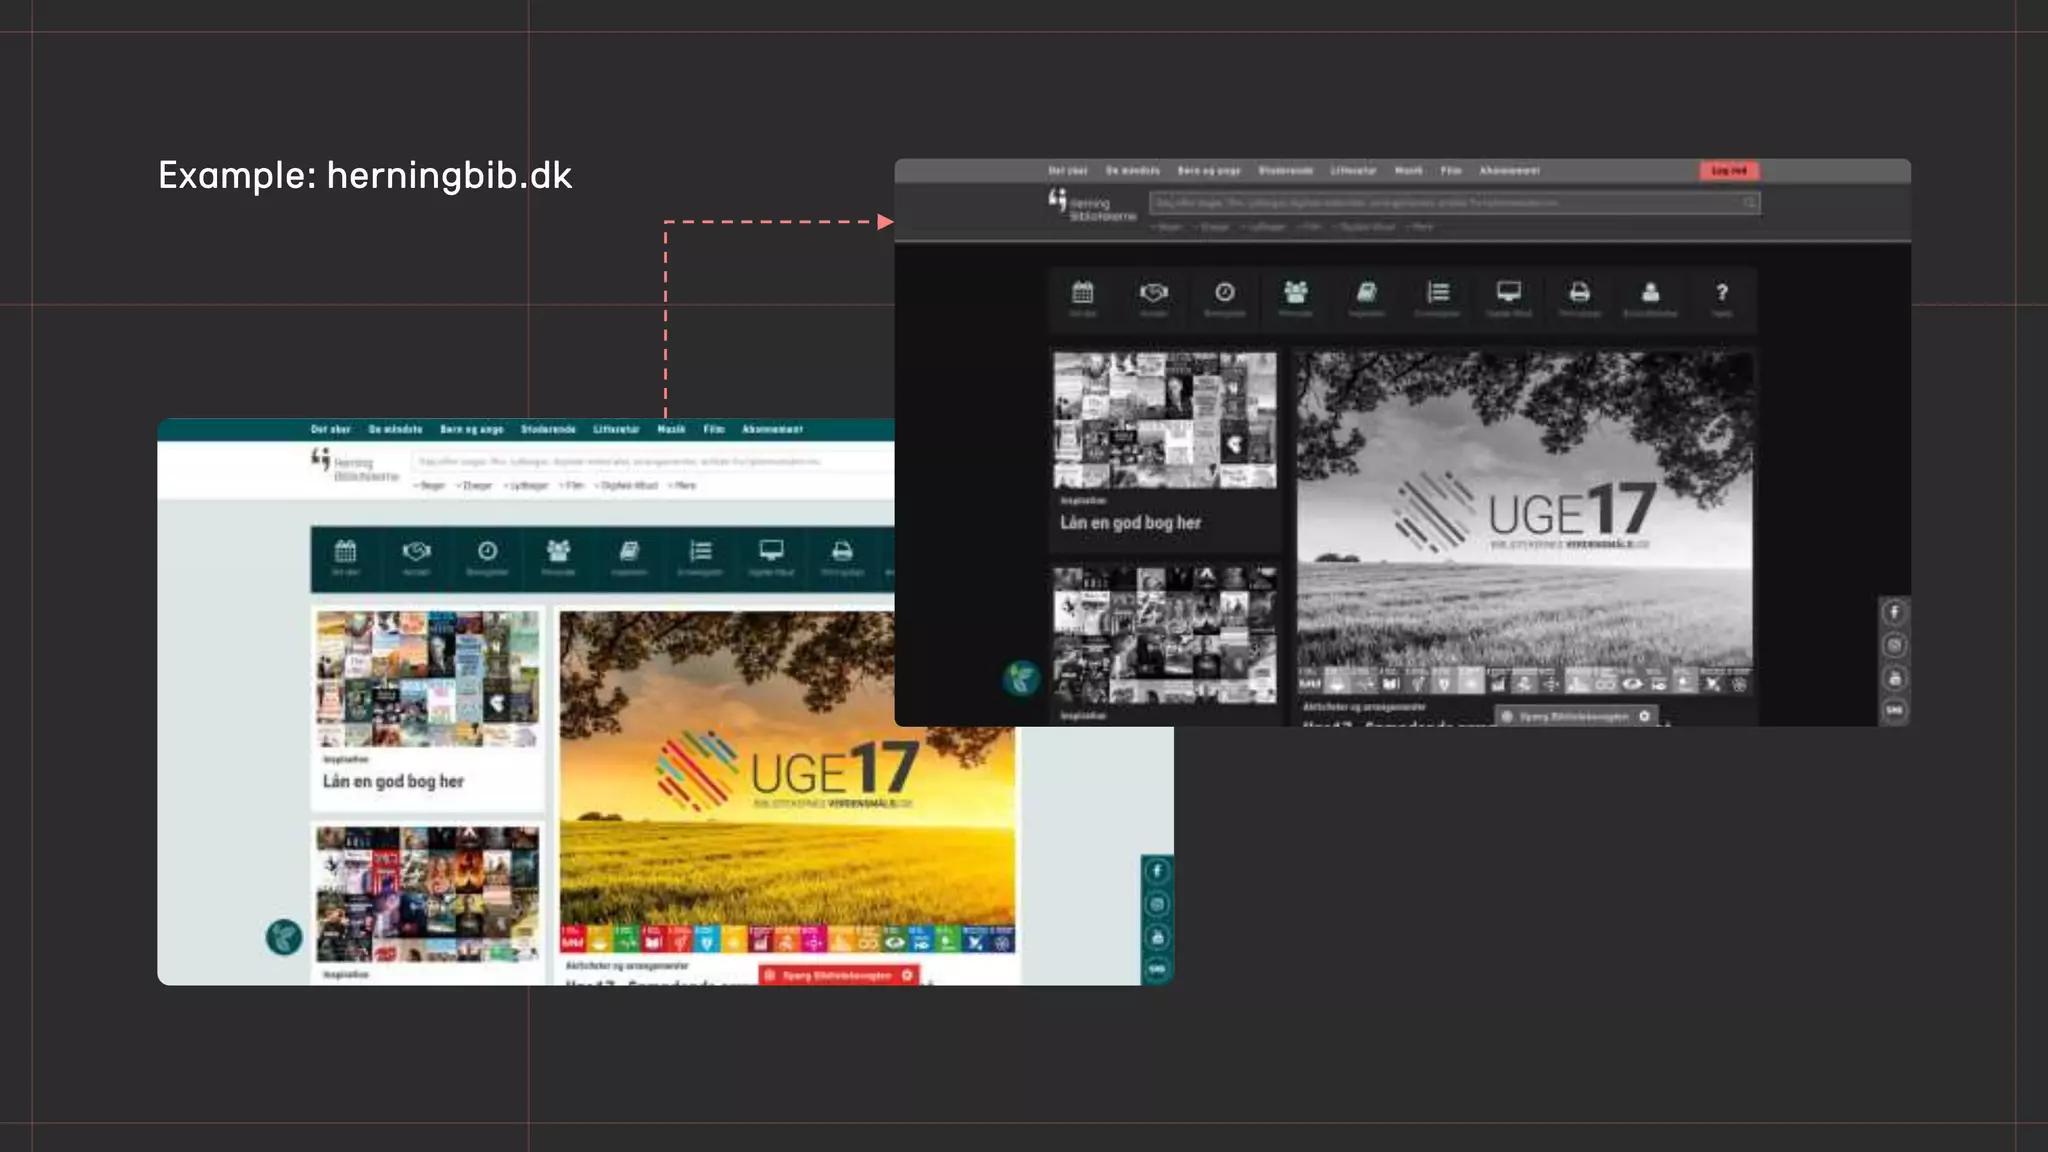
Task: Open Studerende menu in dark-mode navbar
Action: coord(1285,171)
